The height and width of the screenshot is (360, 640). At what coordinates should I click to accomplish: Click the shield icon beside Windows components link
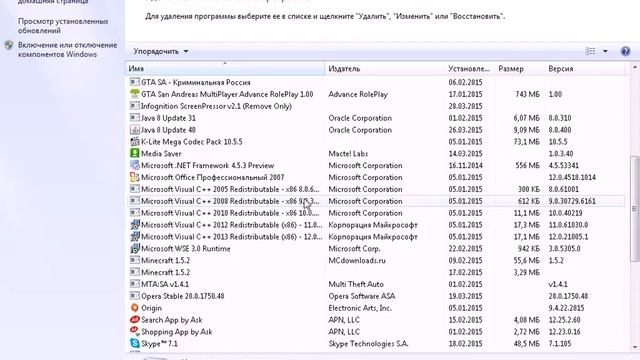[x=9, y=45]
